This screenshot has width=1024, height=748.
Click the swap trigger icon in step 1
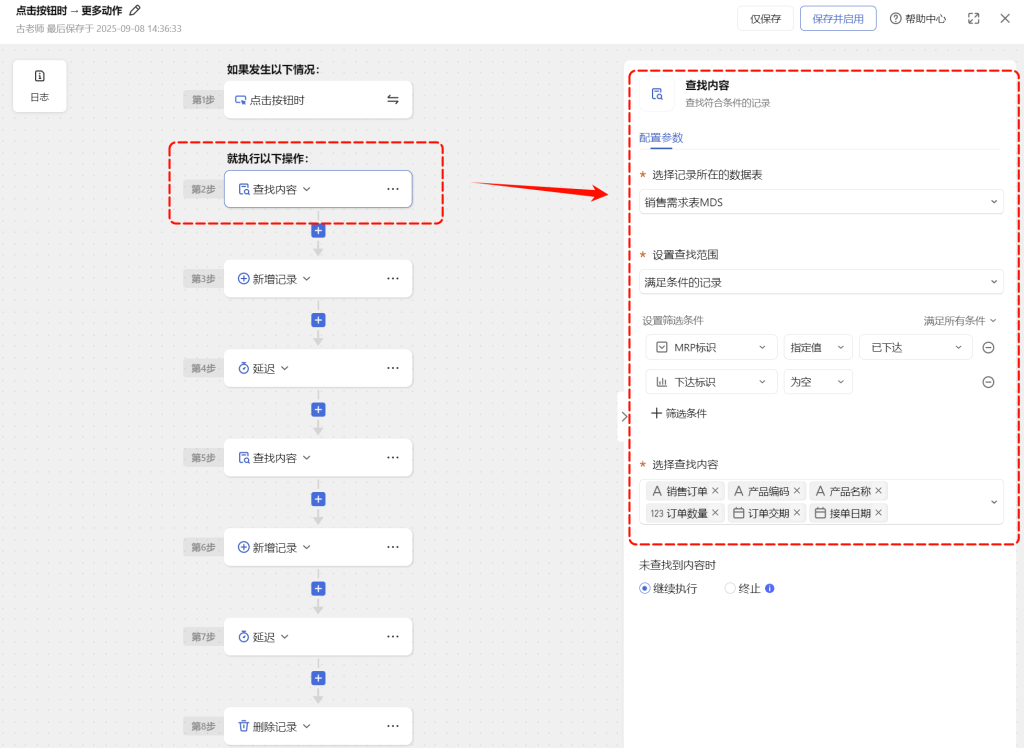(392, 99)
